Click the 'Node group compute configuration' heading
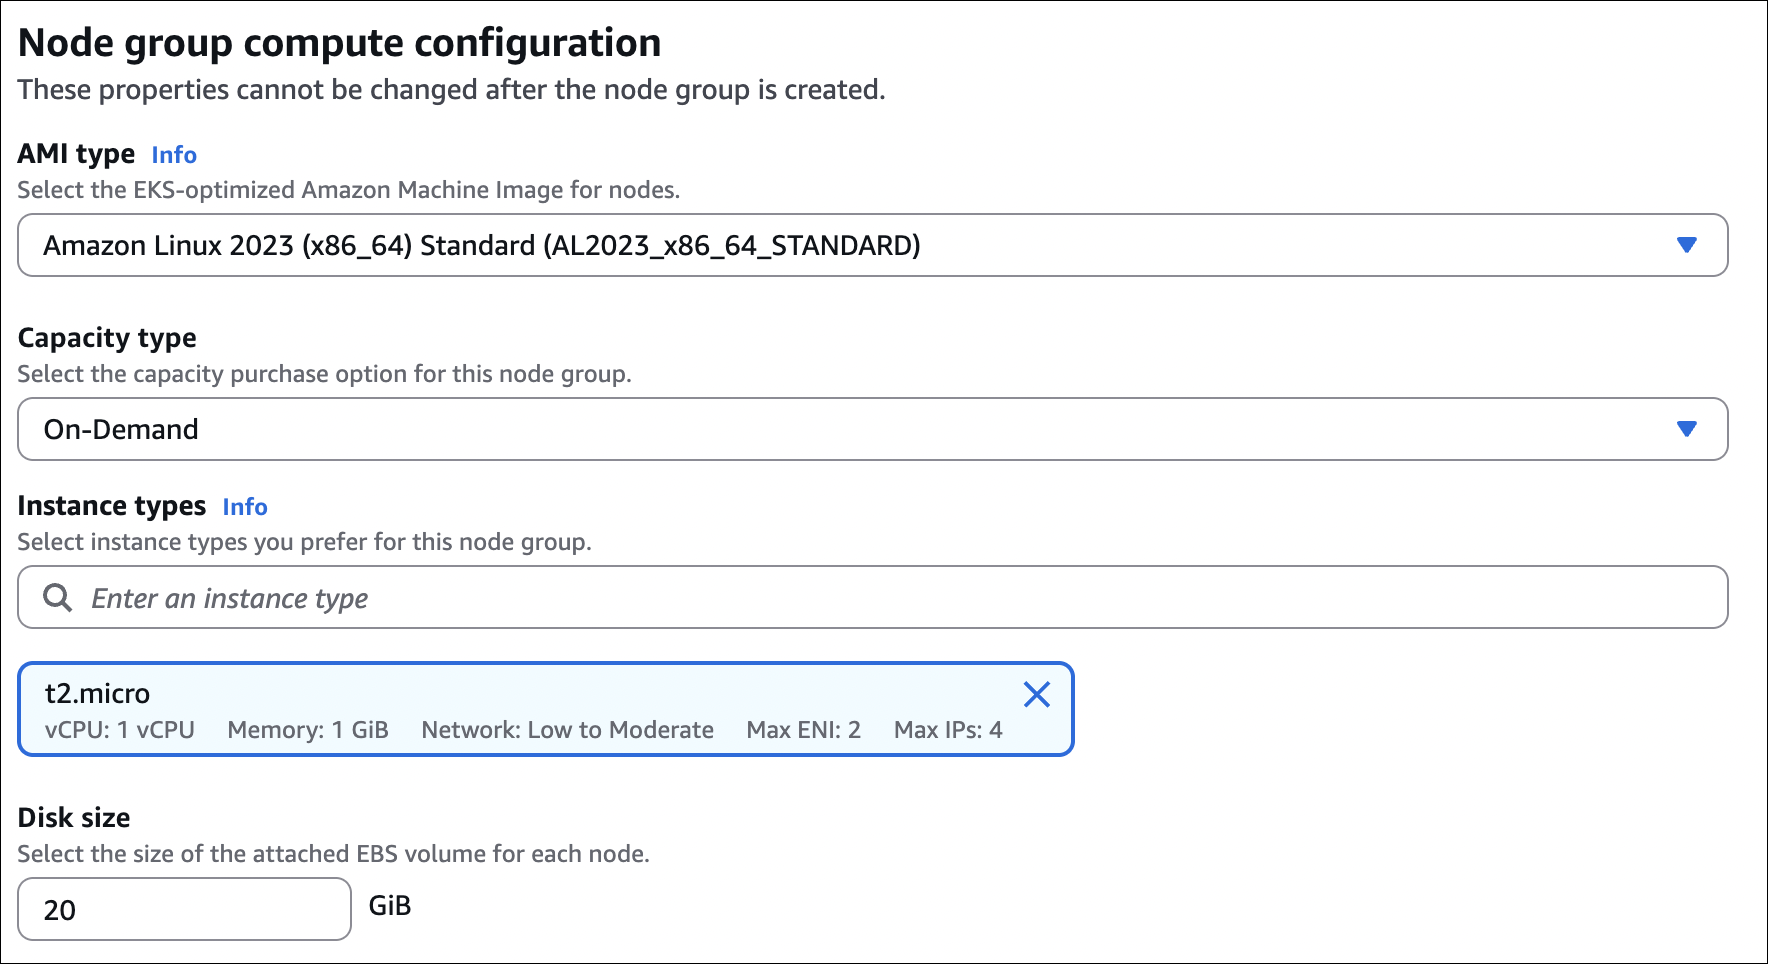This screenshot has height=964, width=1768. [x=340, y=43]
